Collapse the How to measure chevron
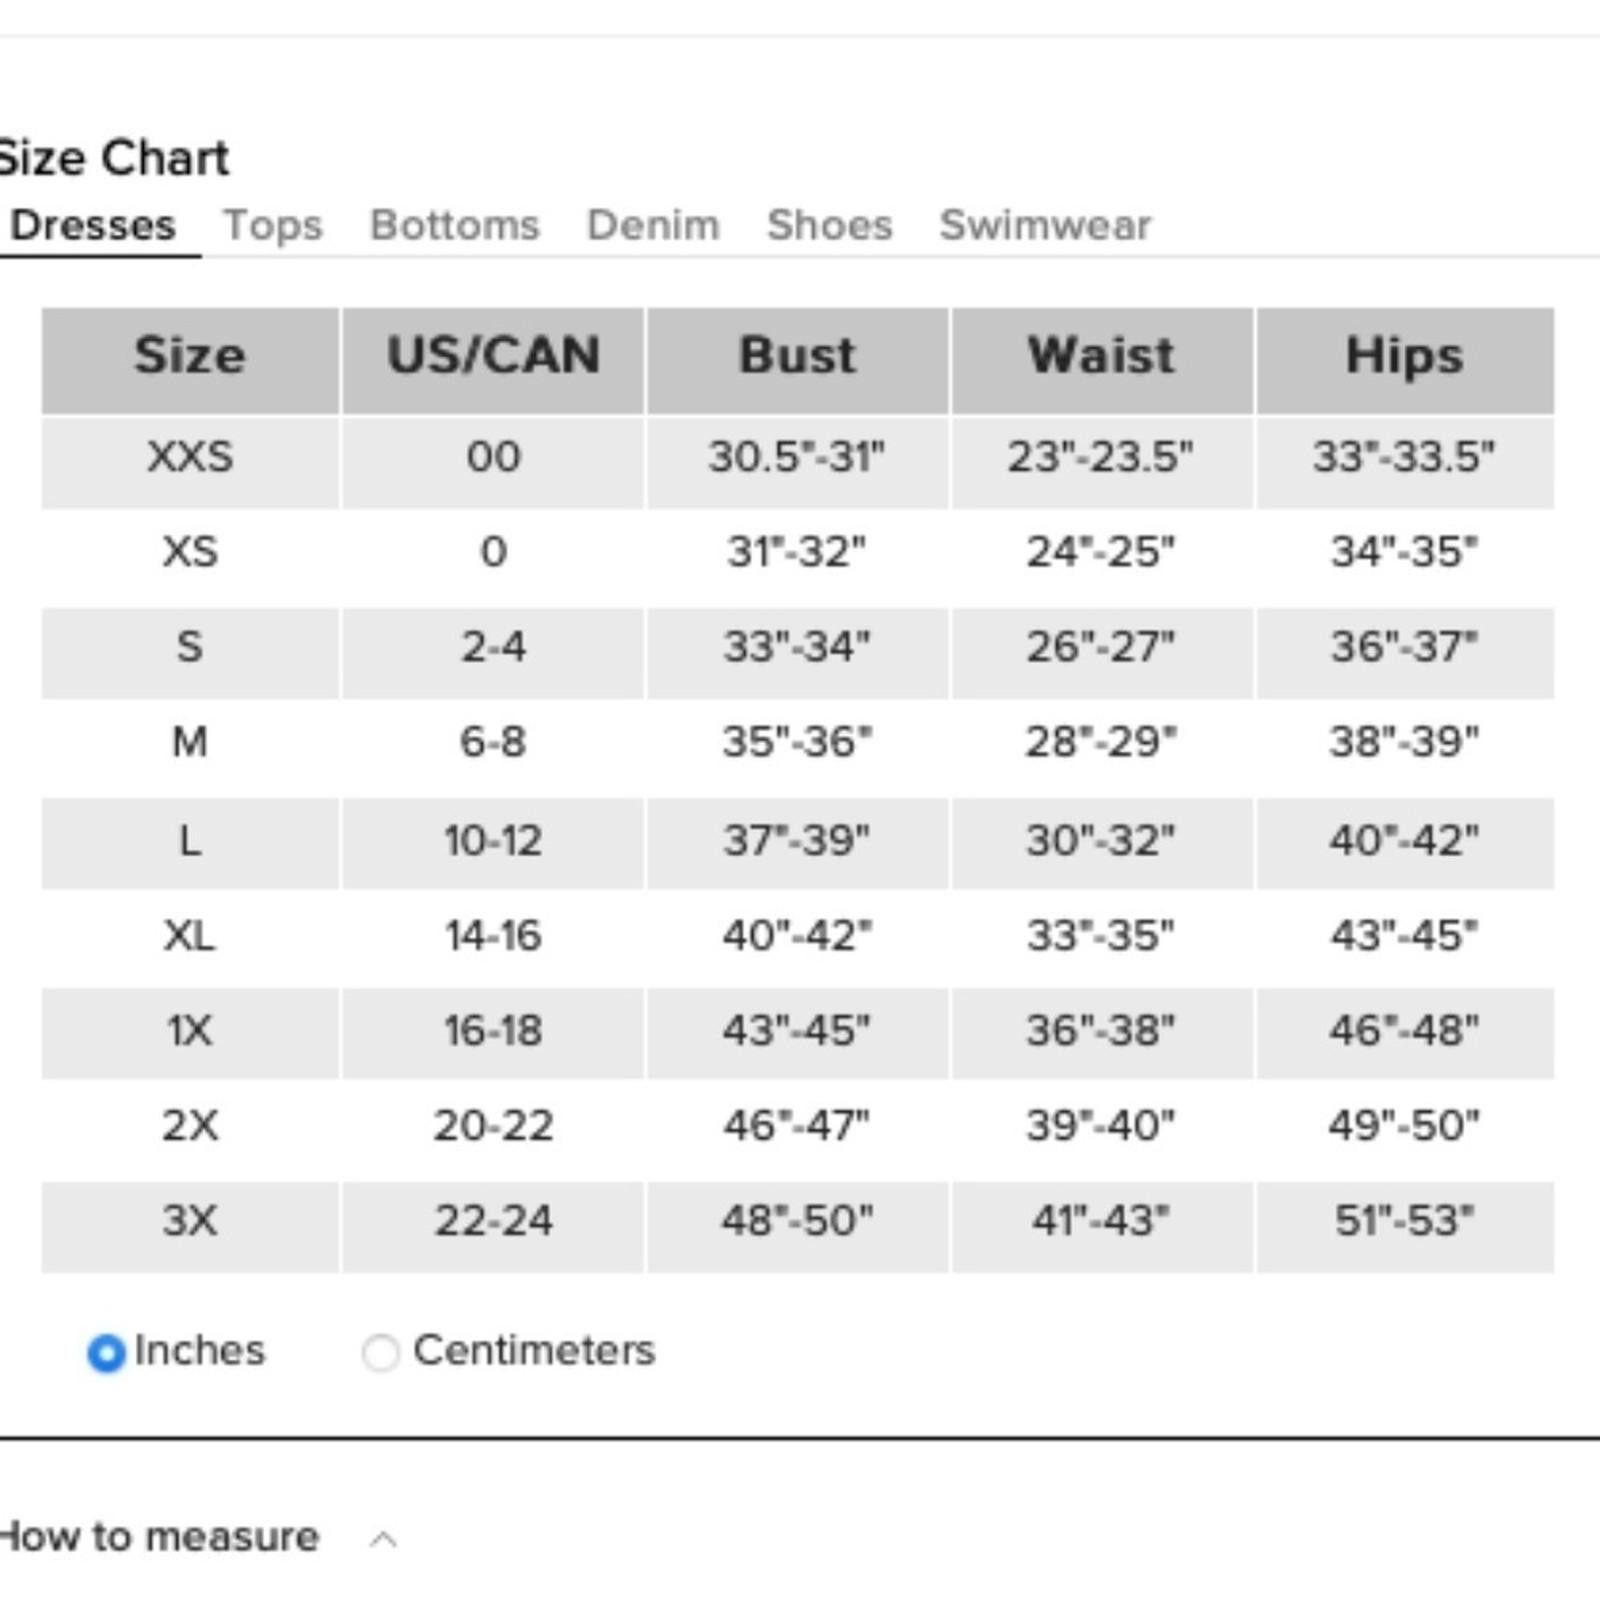This screenshot has height=1600, width=1600. tap(383, 1539)
